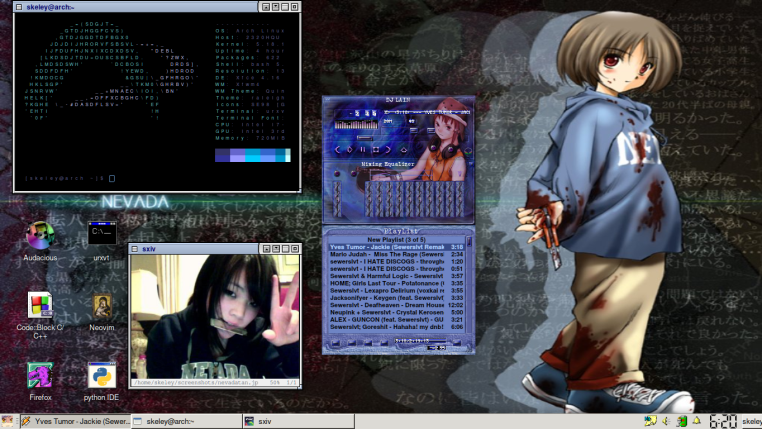Open the green power manager tray icon
Image resolution: width=762 pixels, height=429 pixels.
pos(682,421)
